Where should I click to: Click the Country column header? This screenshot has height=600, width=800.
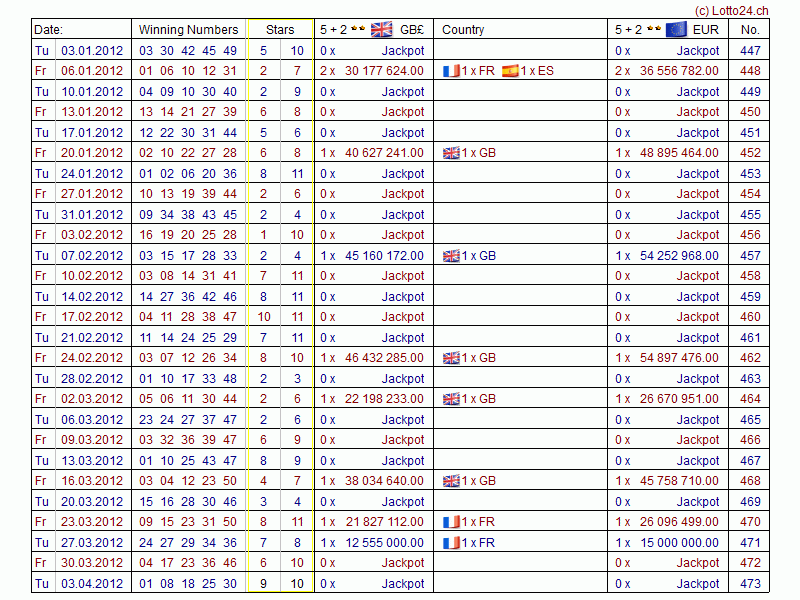coord(463,30)
